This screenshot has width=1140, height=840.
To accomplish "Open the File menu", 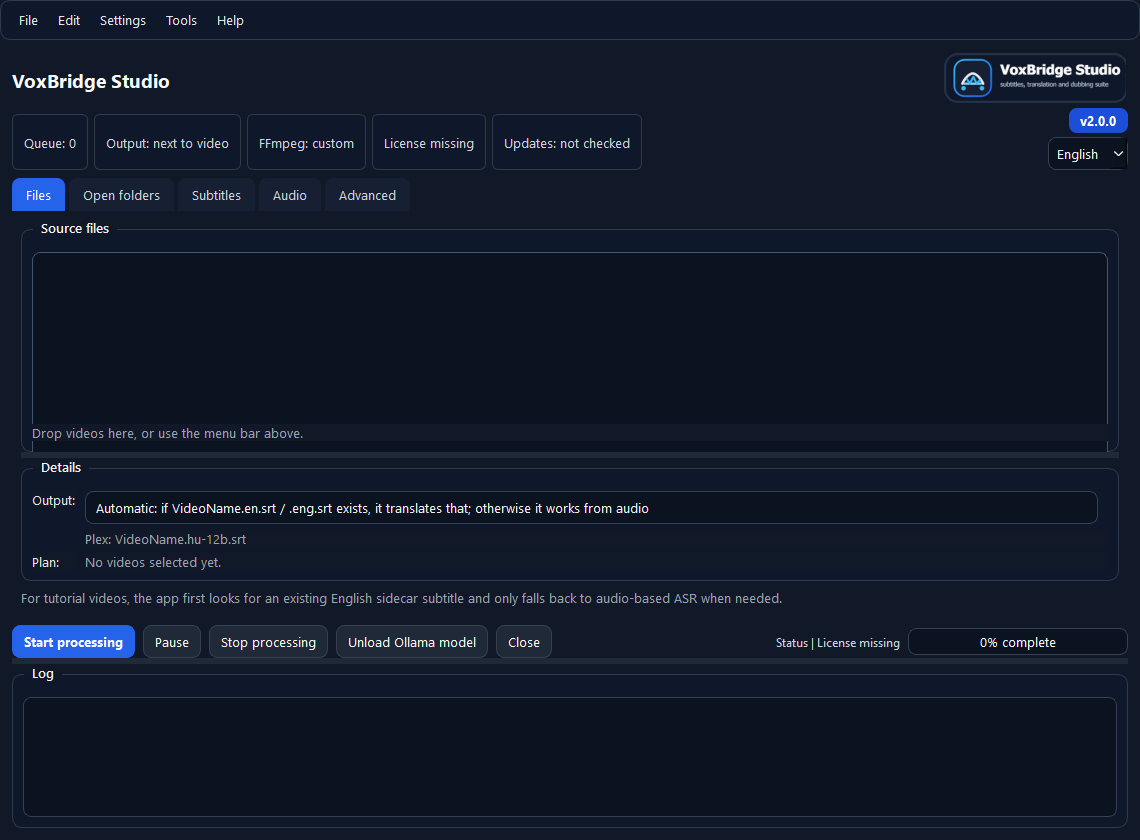I will tap(28, 20).
